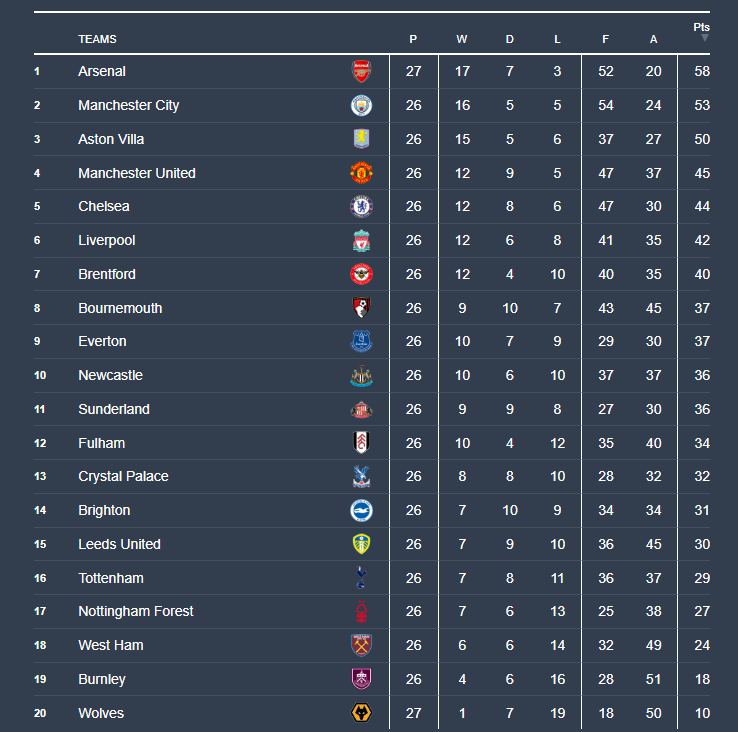Click the Arsenal club crest icon
Image resolution: width=738 pixels, height=732 pixels.
tap(361, 71)
